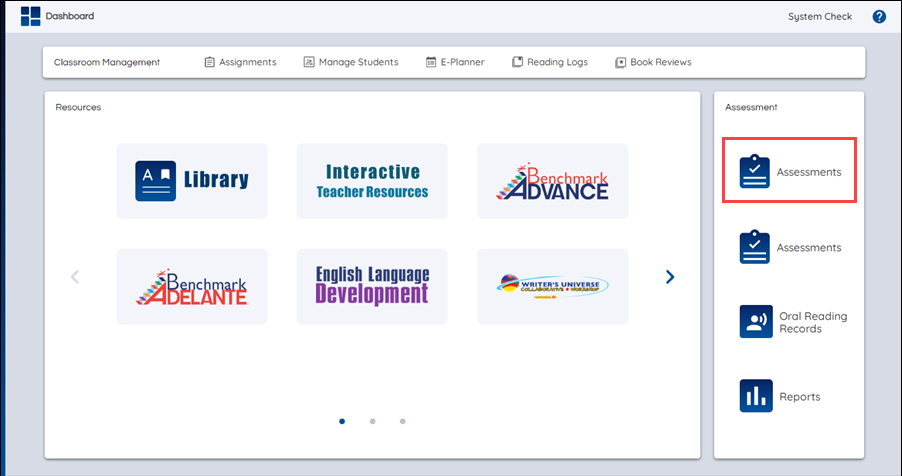The width and height of the screenshot is (902, 476).
Task: Click the Resources panel heading
Action: point(78,107)
